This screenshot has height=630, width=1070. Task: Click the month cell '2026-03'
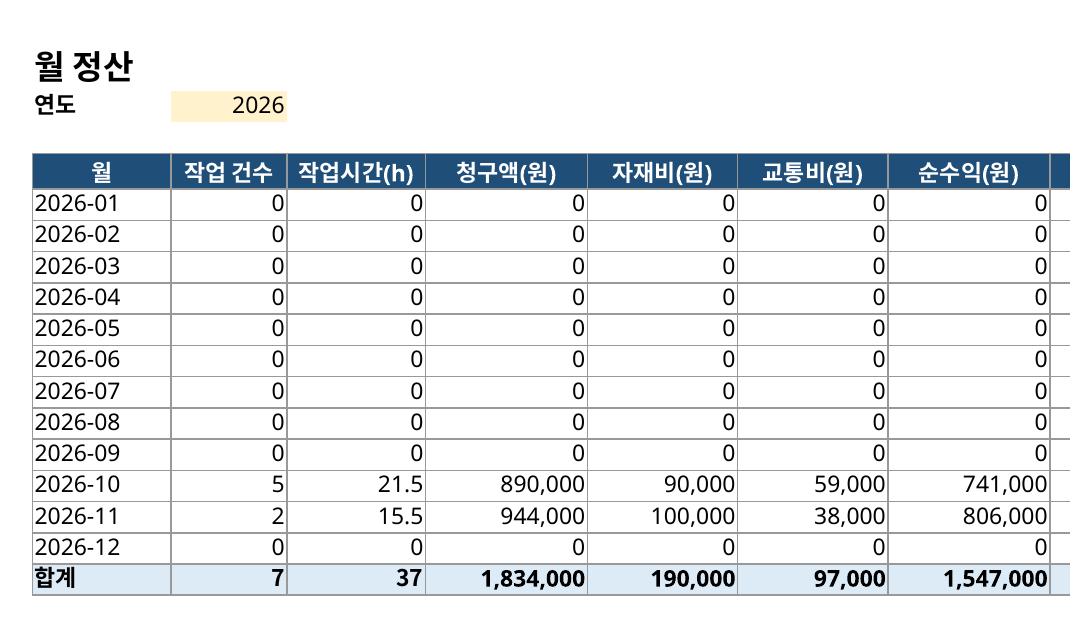(102, 267)
